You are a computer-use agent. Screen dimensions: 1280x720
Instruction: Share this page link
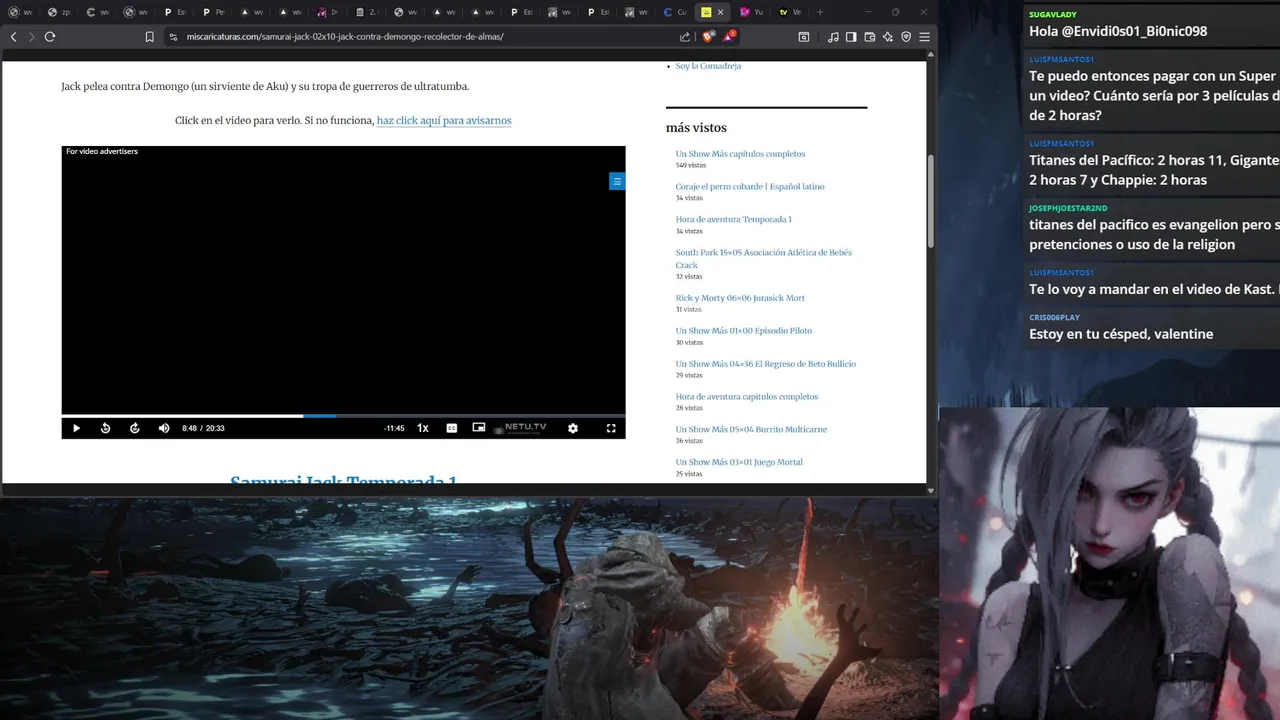[685, 37]
